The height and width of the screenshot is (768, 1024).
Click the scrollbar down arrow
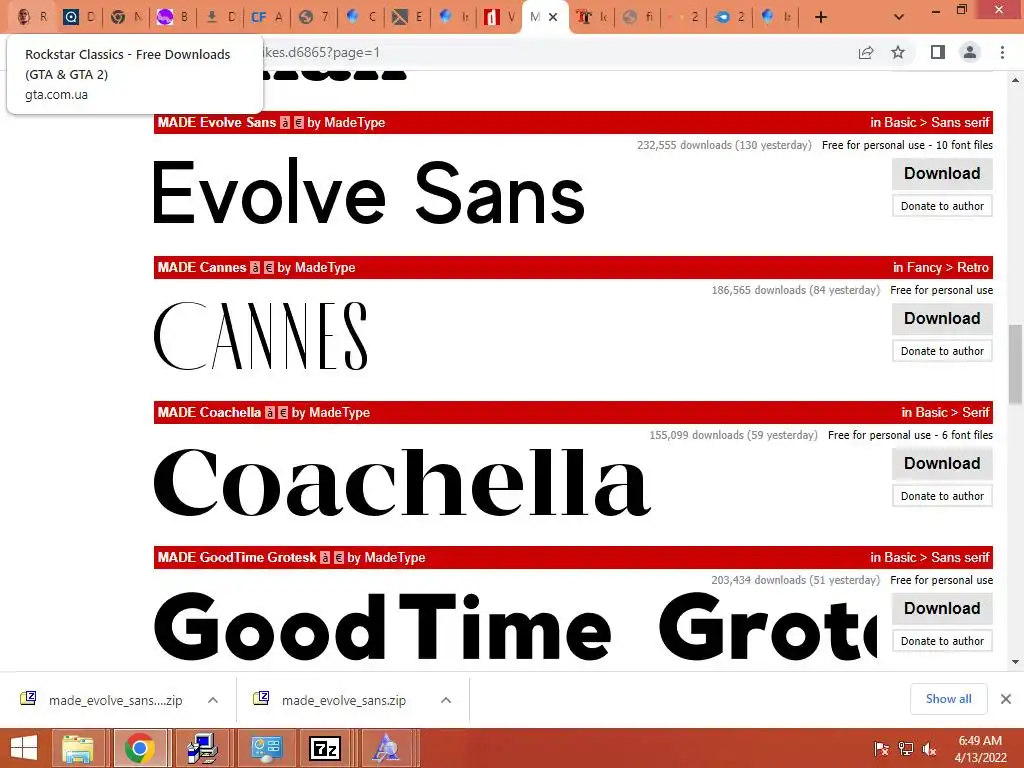1016,662
